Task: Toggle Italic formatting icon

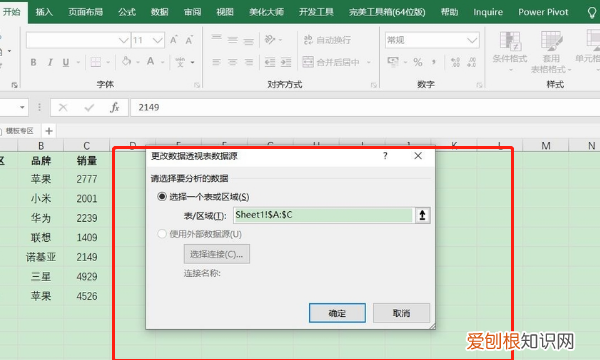Action: point(50,62)
